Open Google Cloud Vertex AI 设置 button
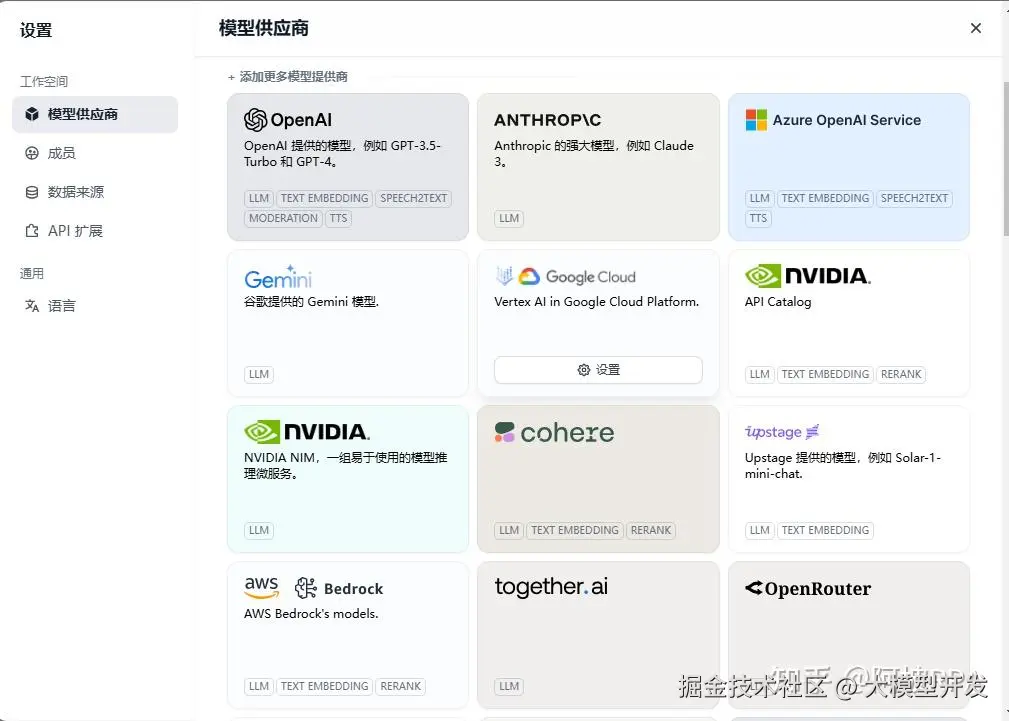This screenshot has width=1009, height=721. click(x=598, y=370)
